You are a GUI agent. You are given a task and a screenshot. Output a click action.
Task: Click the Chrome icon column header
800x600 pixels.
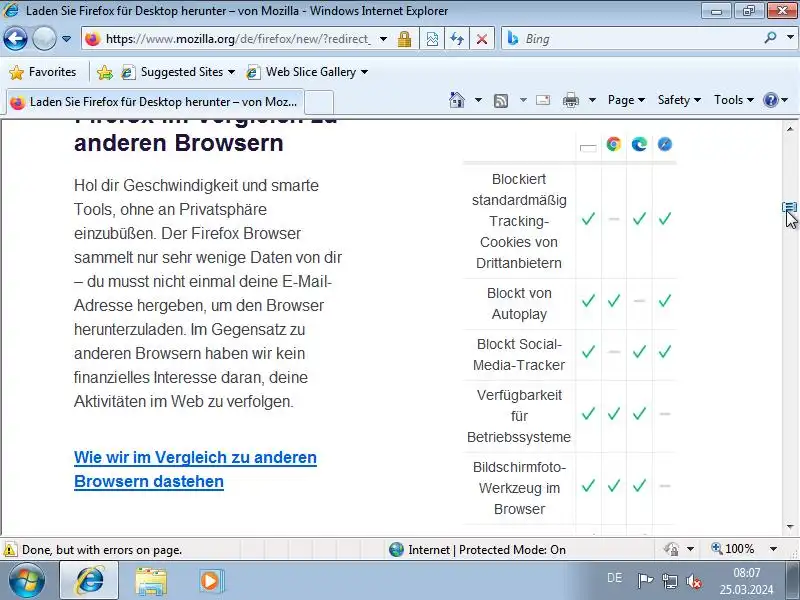(614, 144)
